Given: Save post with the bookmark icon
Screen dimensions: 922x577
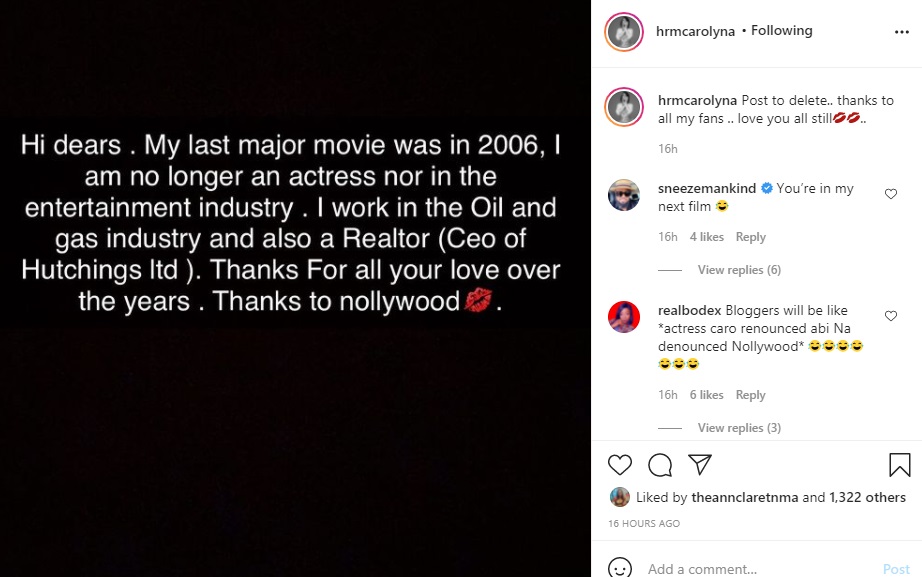Looking at the screenshot, I should [x=899, y=465].
